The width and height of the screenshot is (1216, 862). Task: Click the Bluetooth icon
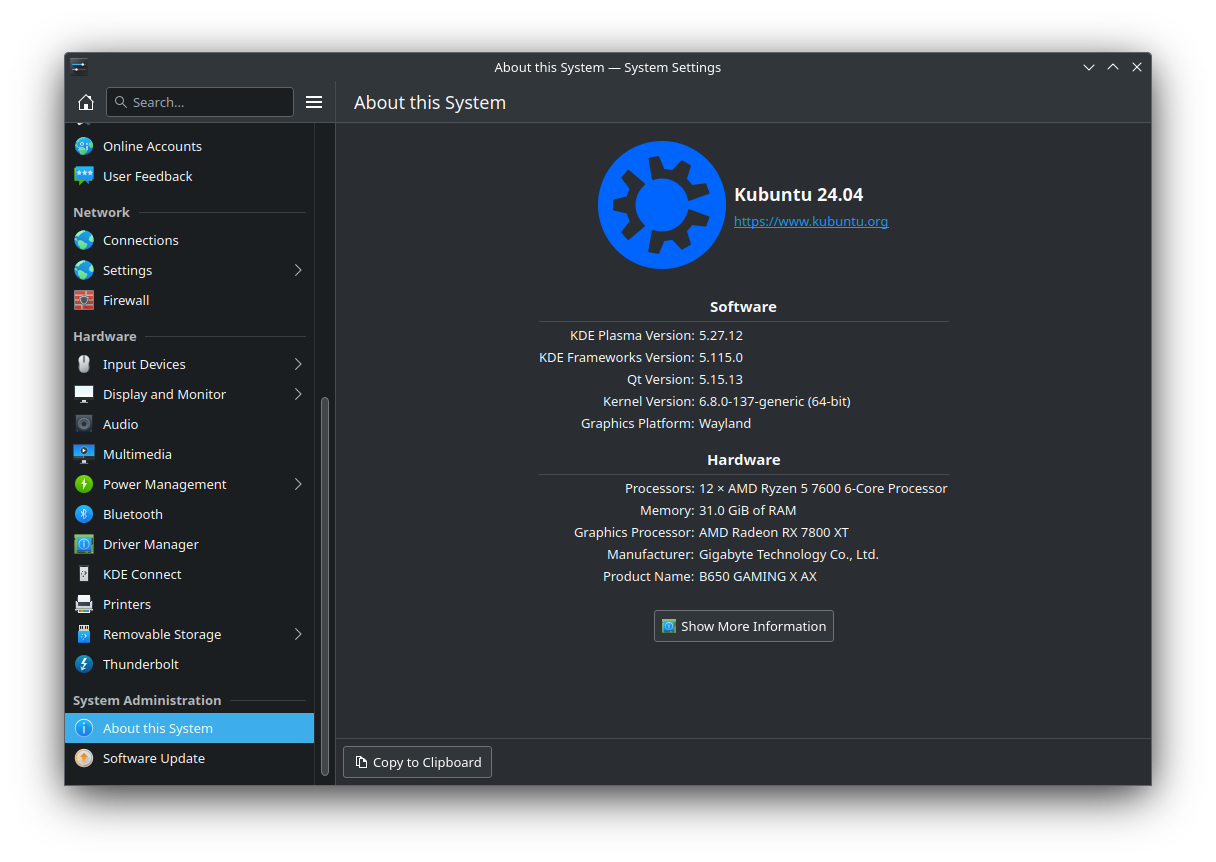[84, 514]
